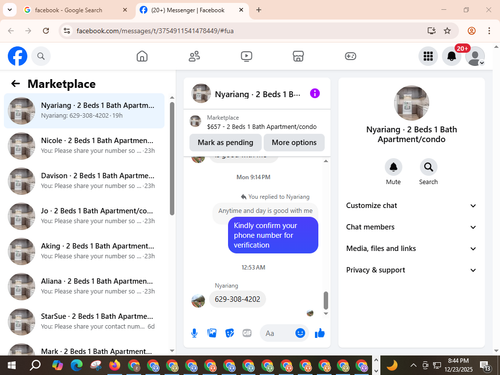Viewport: 500px width, 375px height.
Task: Launch Firefox from the taskbar
Action: pos(115,366)
